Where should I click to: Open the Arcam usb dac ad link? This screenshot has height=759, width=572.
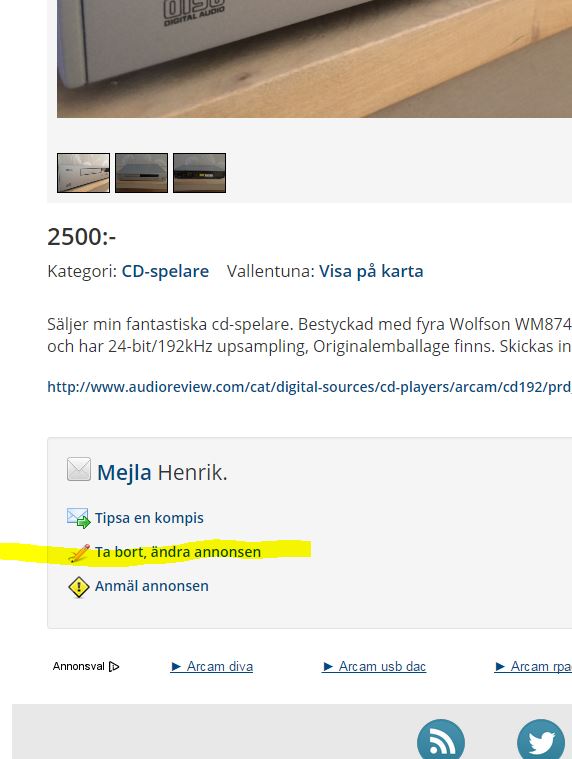pyautogui.click(x=374, y=667)
